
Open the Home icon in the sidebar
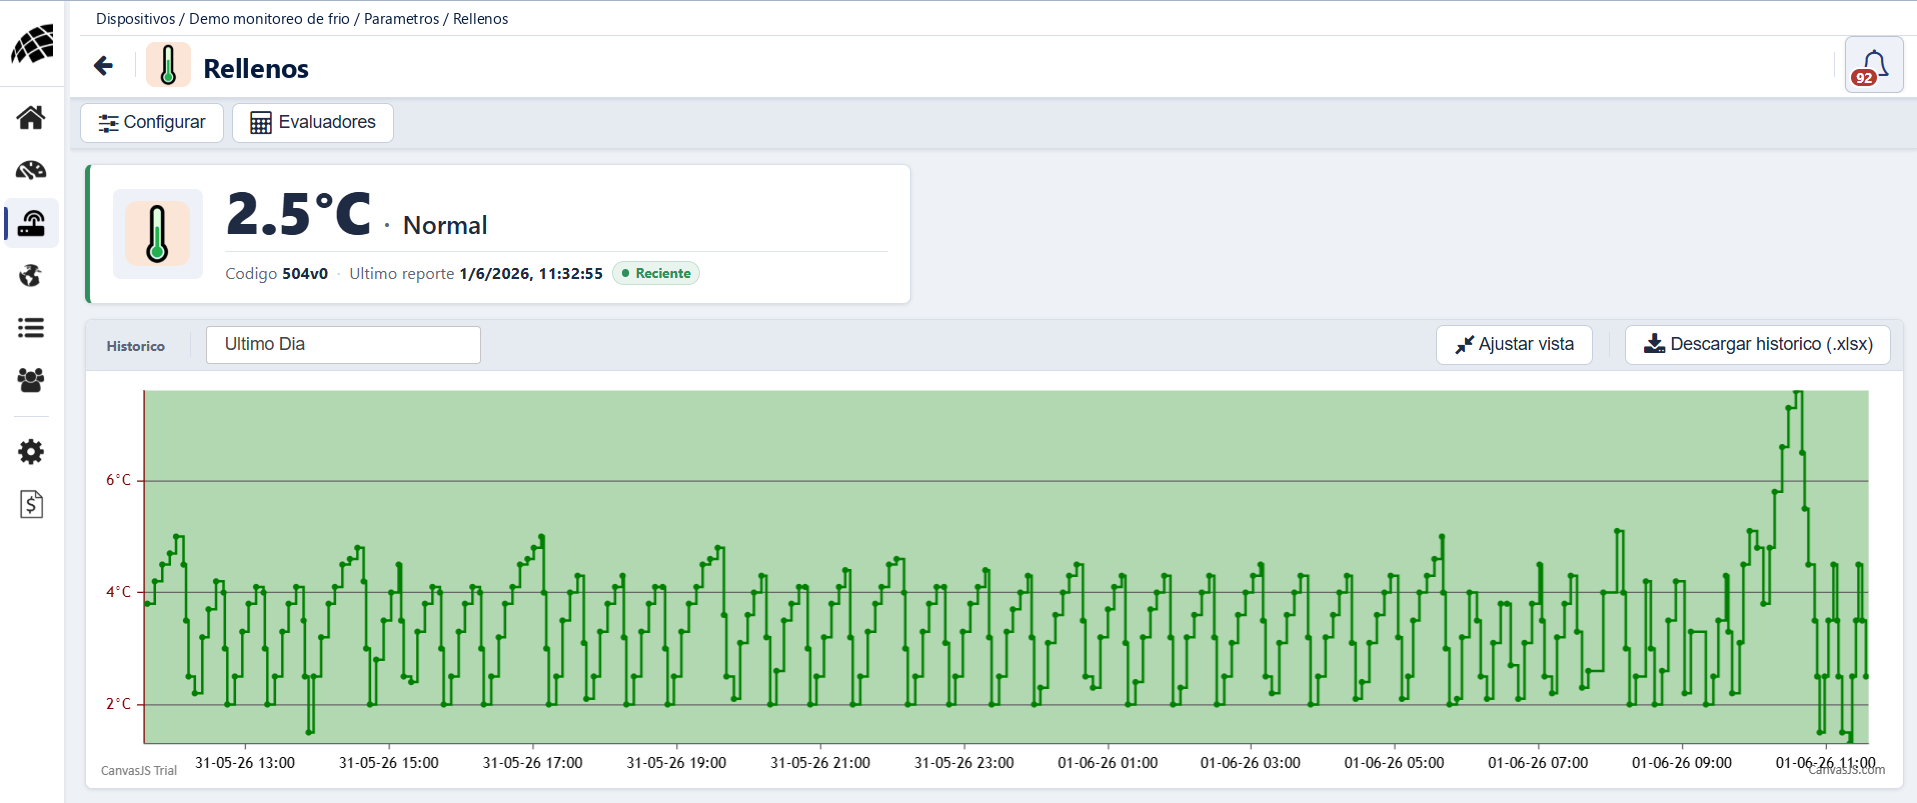click(31, 118)
